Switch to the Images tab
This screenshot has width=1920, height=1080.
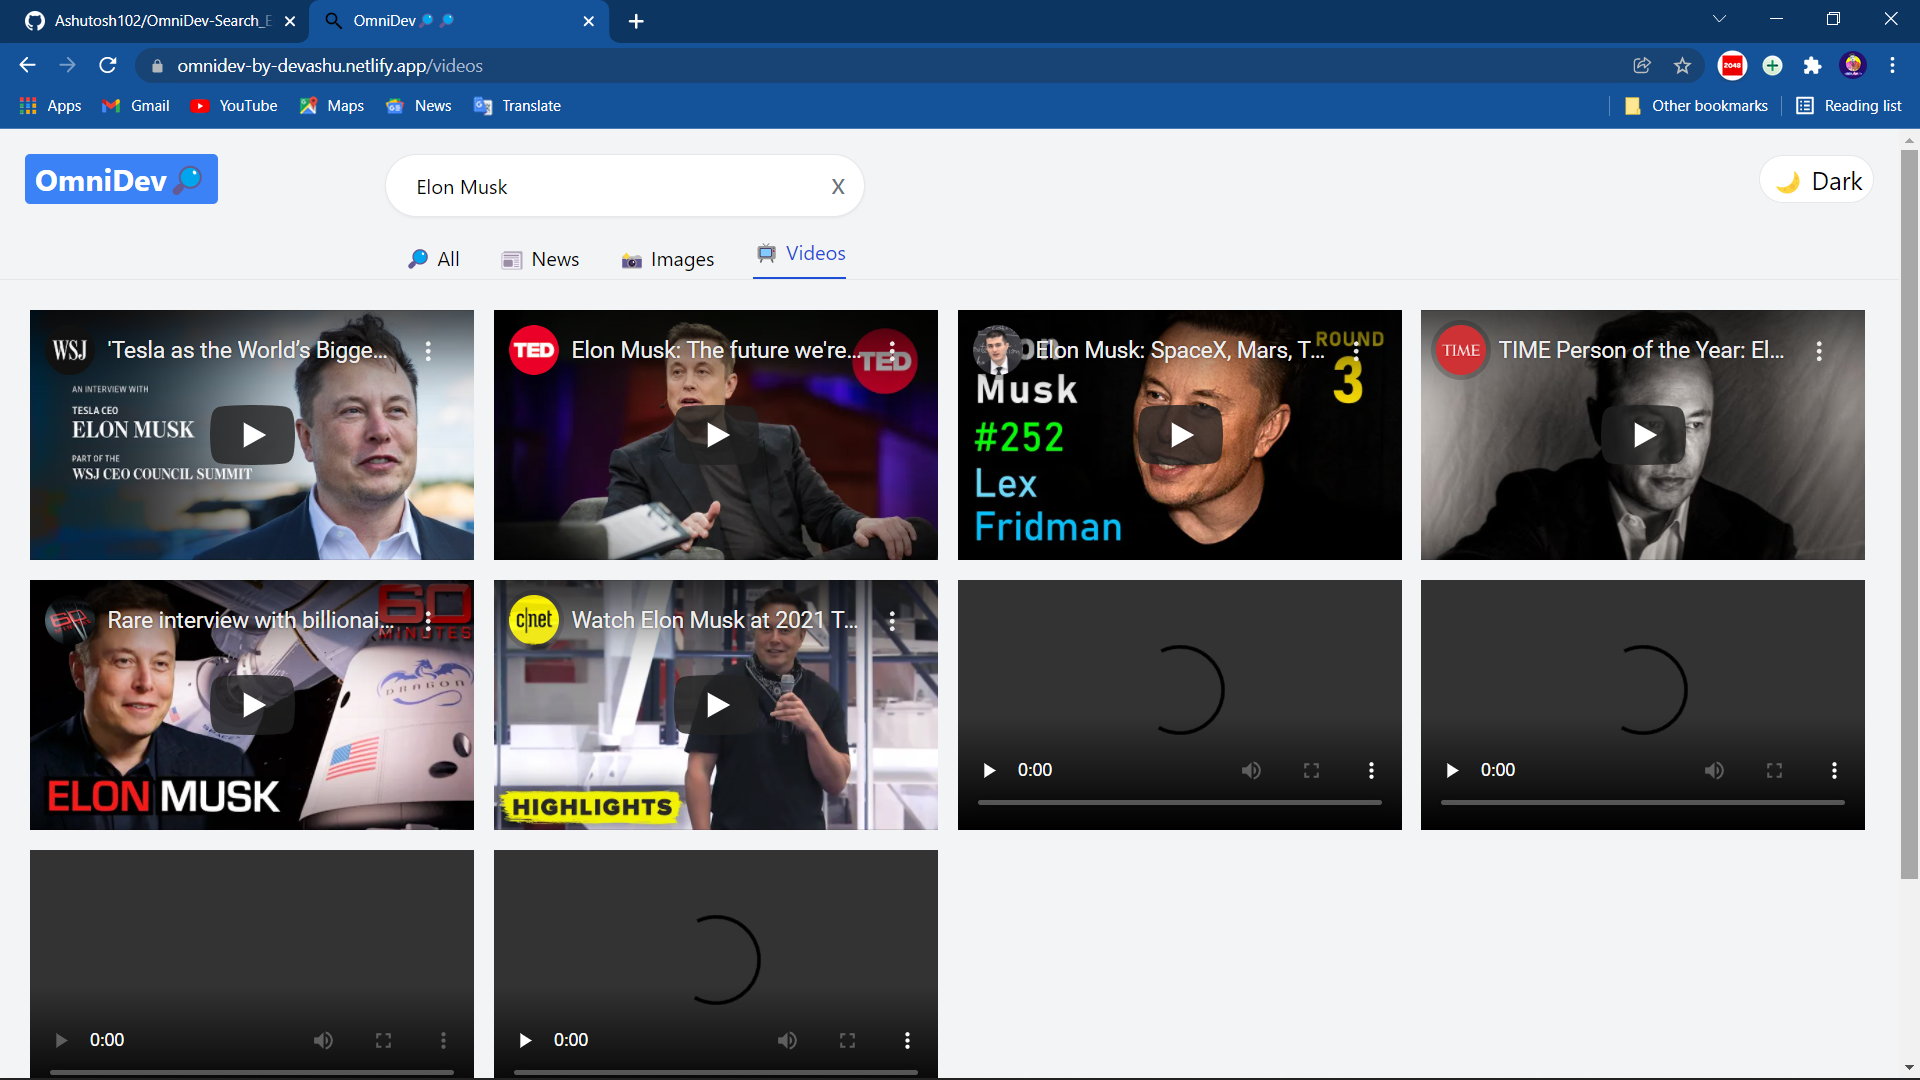681,259
